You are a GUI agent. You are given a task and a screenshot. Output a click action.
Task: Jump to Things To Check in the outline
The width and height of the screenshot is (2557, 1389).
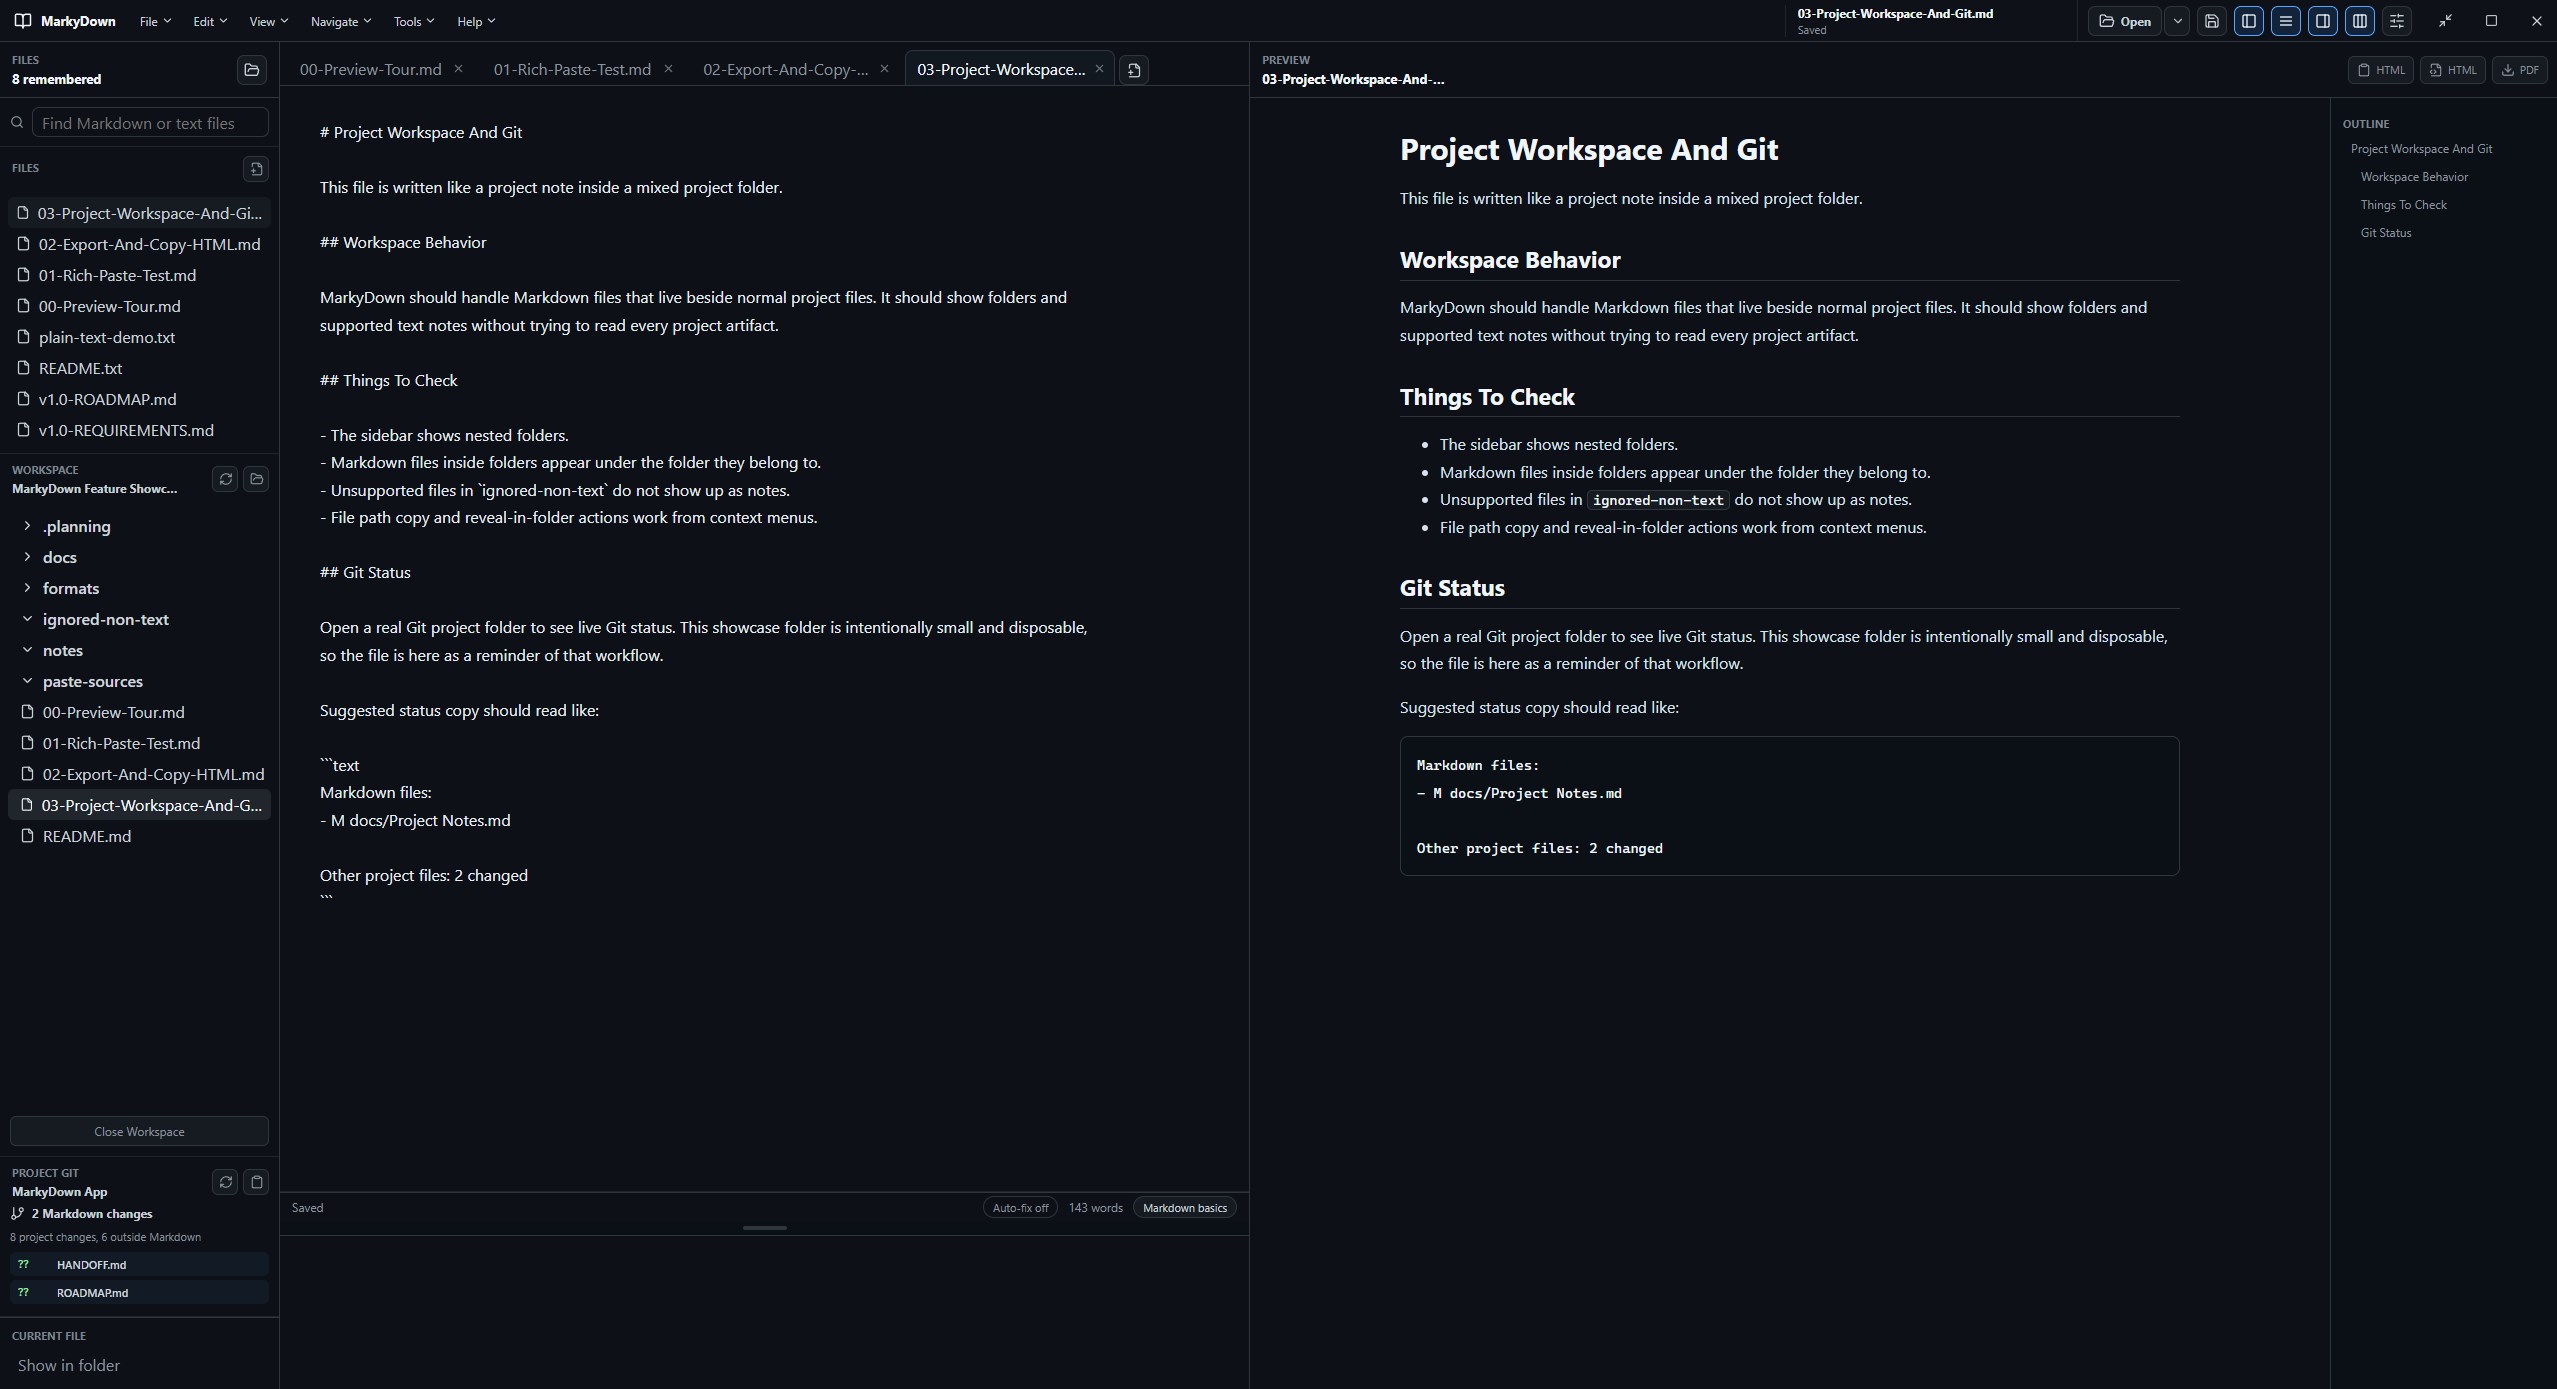2403,205
